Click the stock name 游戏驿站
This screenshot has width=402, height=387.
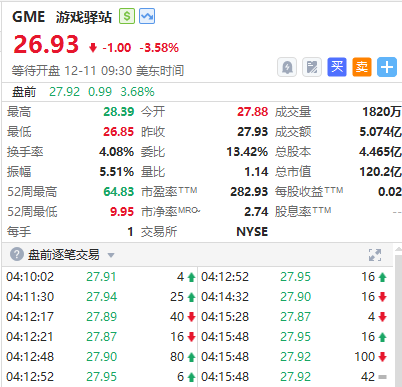pos(84,17)
